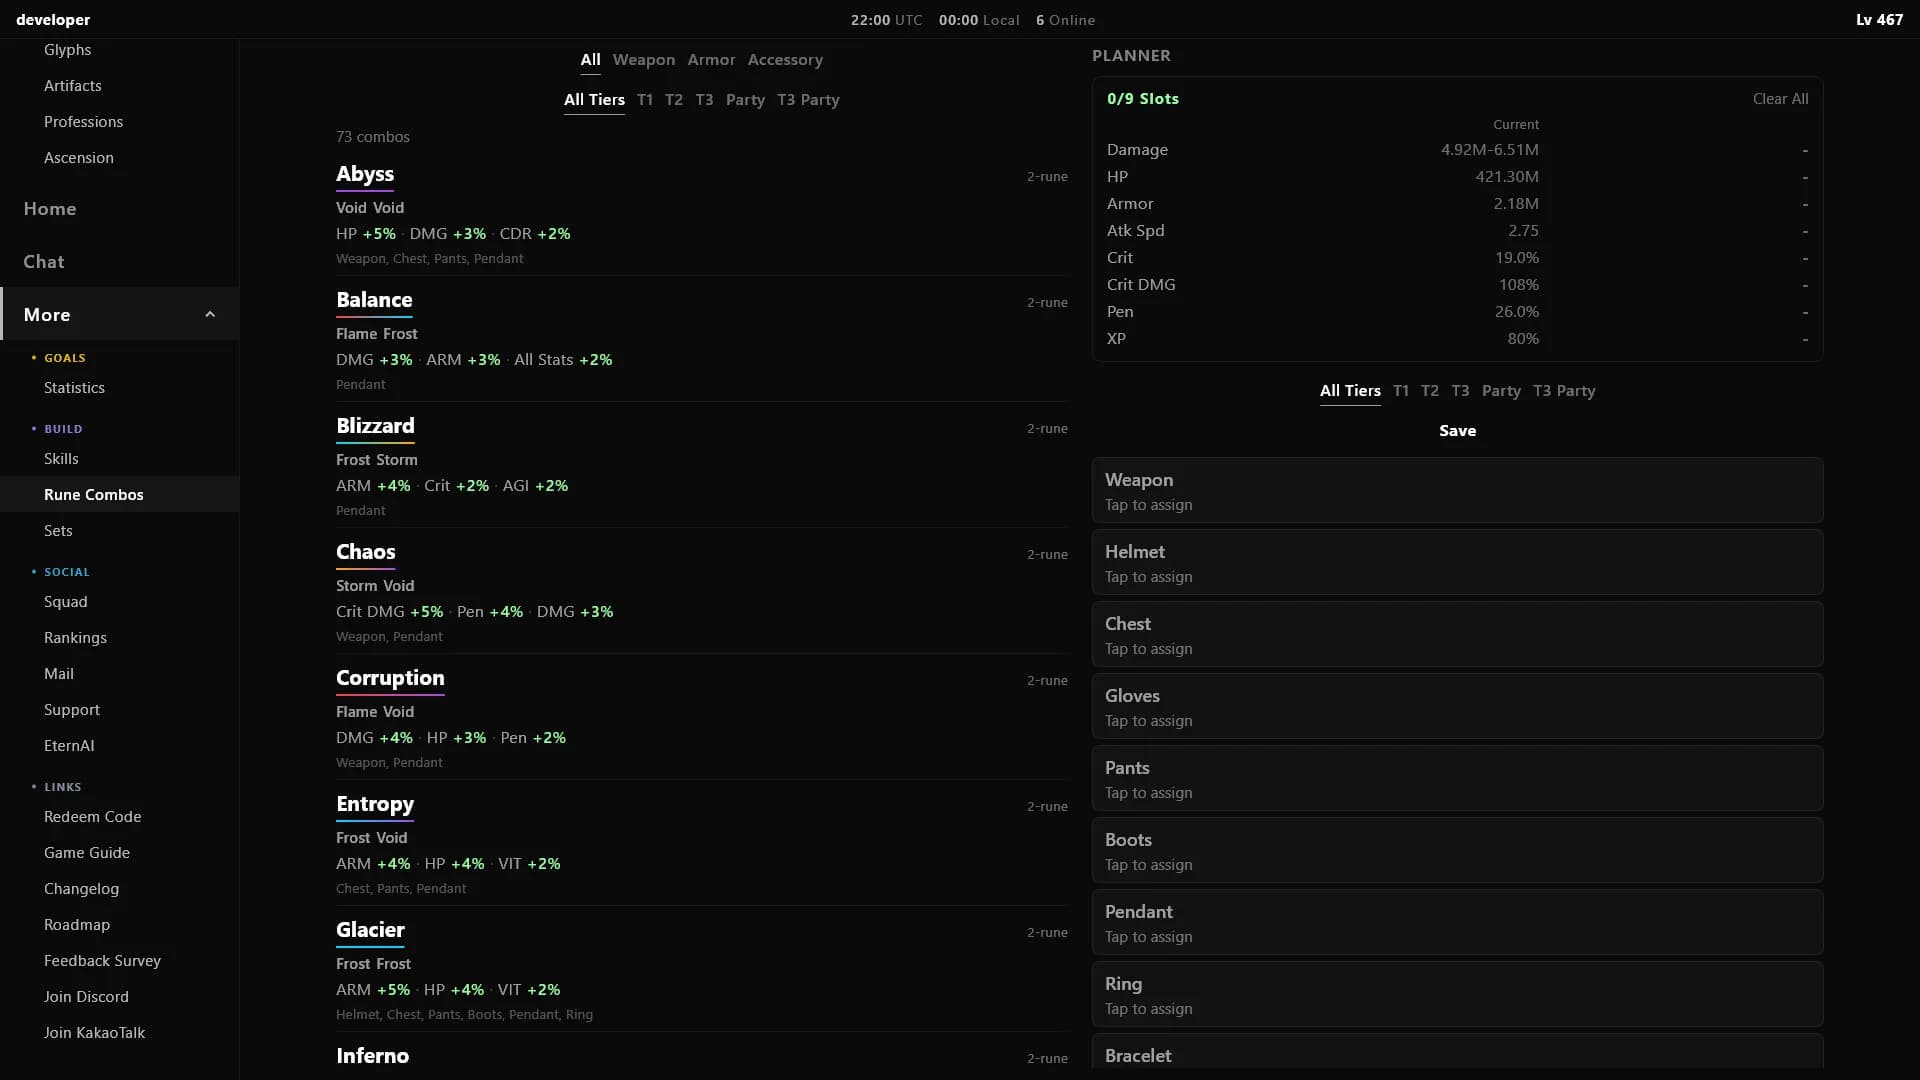
Task: Open the Blizzard rune combo
Action: click(375, 426)
